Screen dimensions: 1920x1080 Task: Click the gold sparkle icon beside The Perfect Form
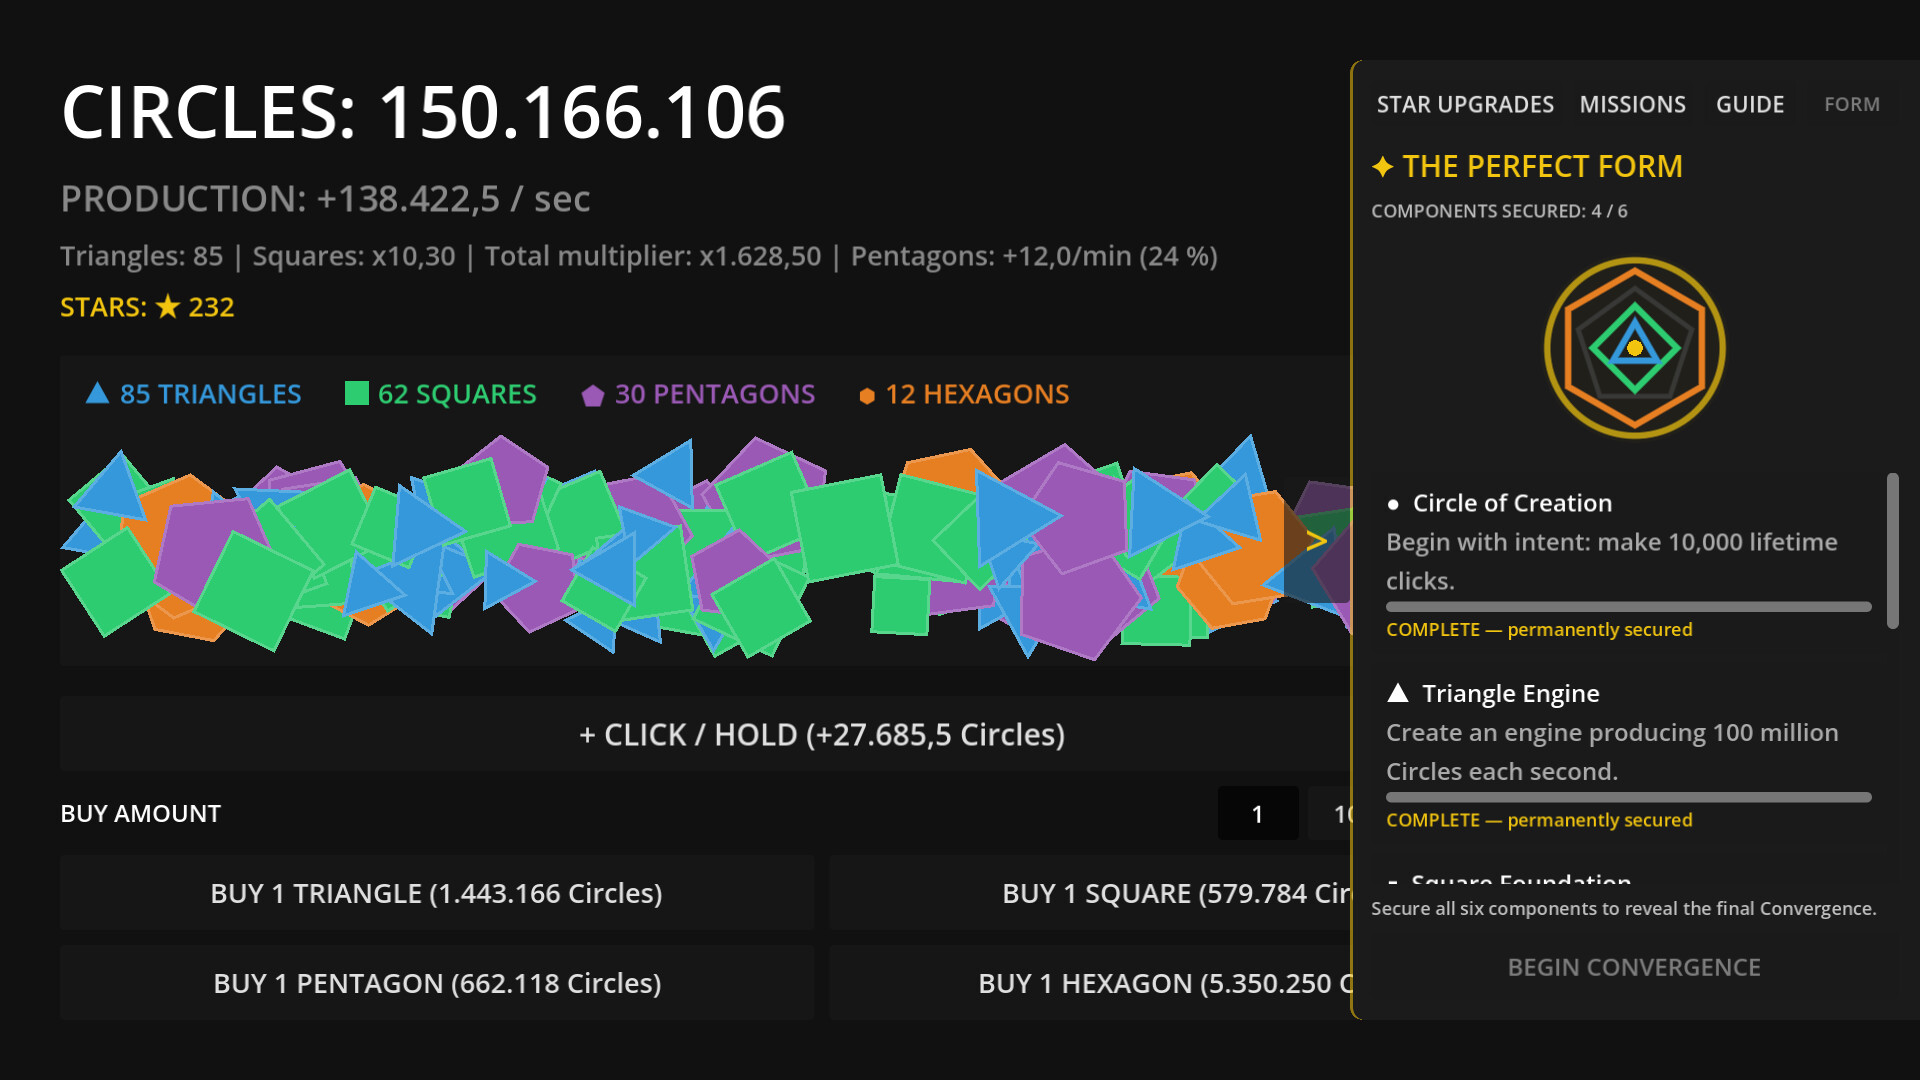coord(1383,167)
